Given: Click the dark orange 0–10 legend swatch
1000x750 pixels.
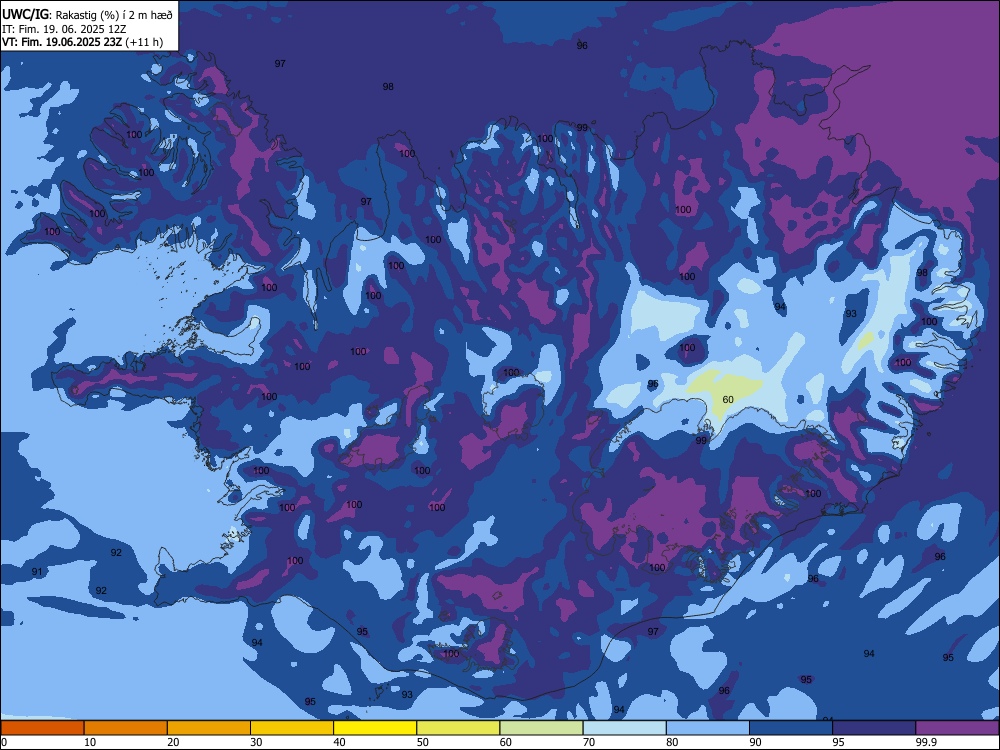Looking at the screenshot, I should point(42,728).
